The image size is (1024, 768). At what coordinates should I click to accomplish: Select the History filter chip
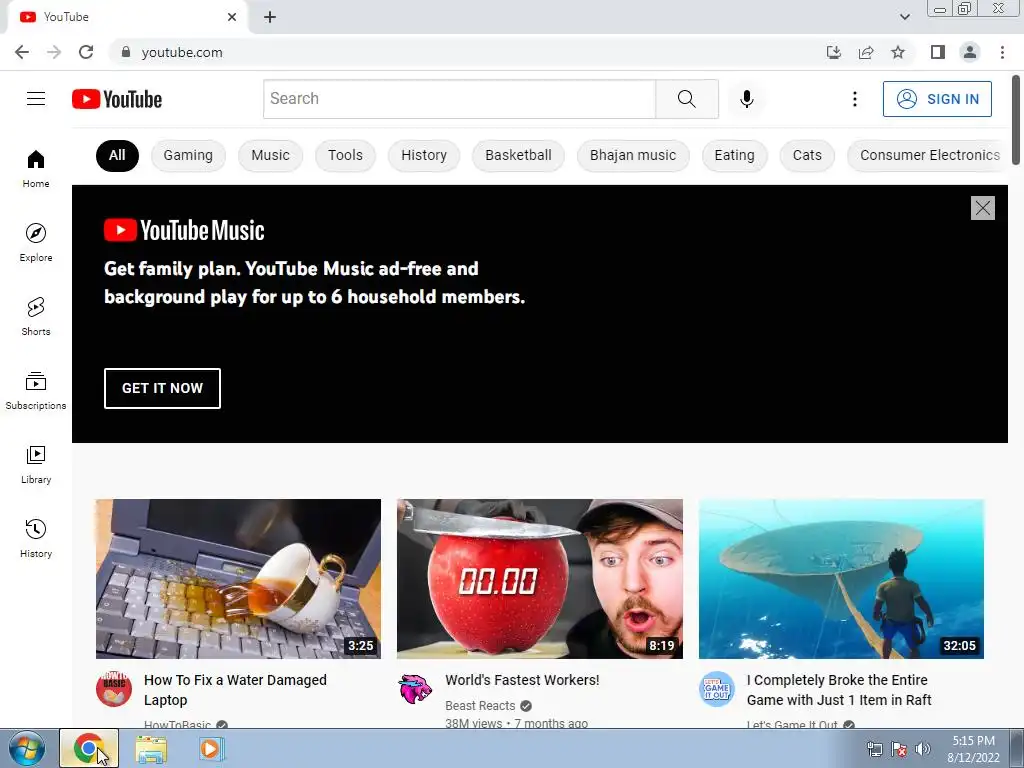(x=424, y=155)
